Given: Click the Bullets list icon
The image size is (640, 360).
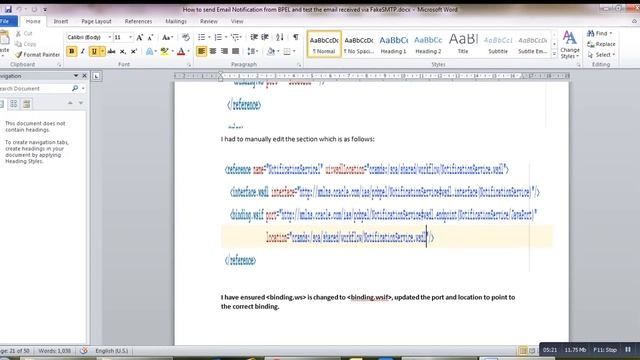Looking at the screenshot, I should (x=201, y=37).
